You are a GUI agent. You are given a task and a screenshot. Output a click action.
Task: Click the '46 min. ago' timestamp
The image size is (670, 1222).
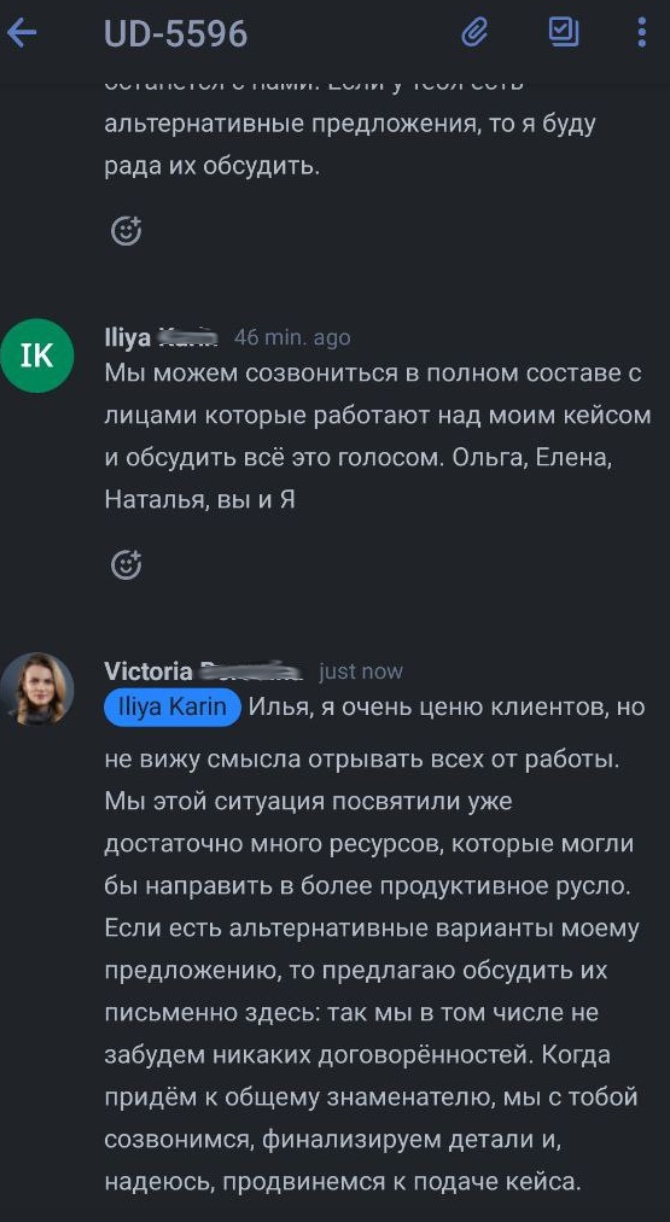[x=292, y=338]
